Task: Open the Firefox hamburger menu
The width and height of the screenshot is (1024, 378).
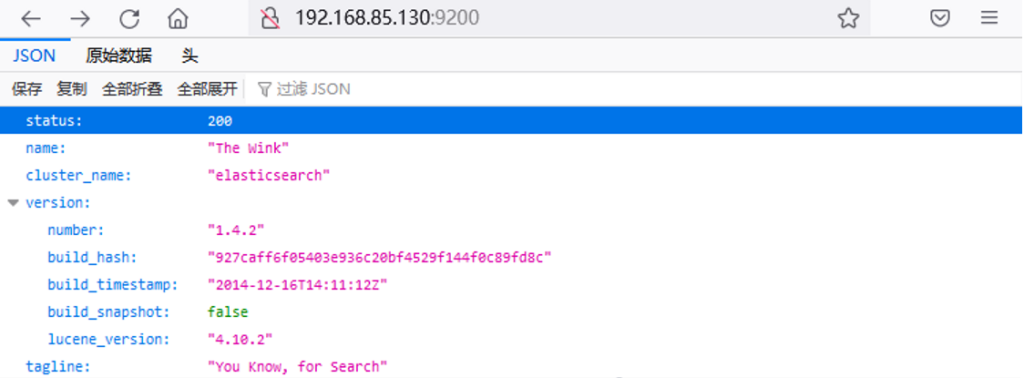Action: pyautogui.click(x=989, y=18)
